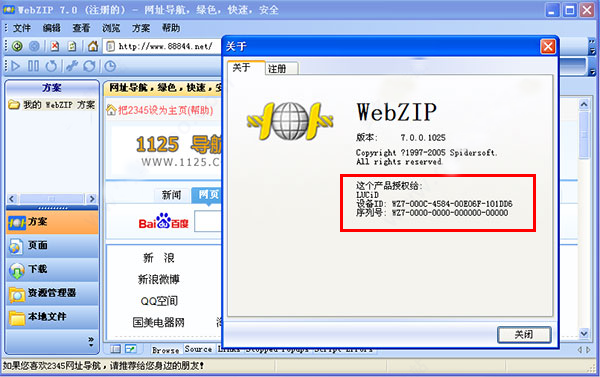Click the green Back navigation icon

click(x=17, y=46)
